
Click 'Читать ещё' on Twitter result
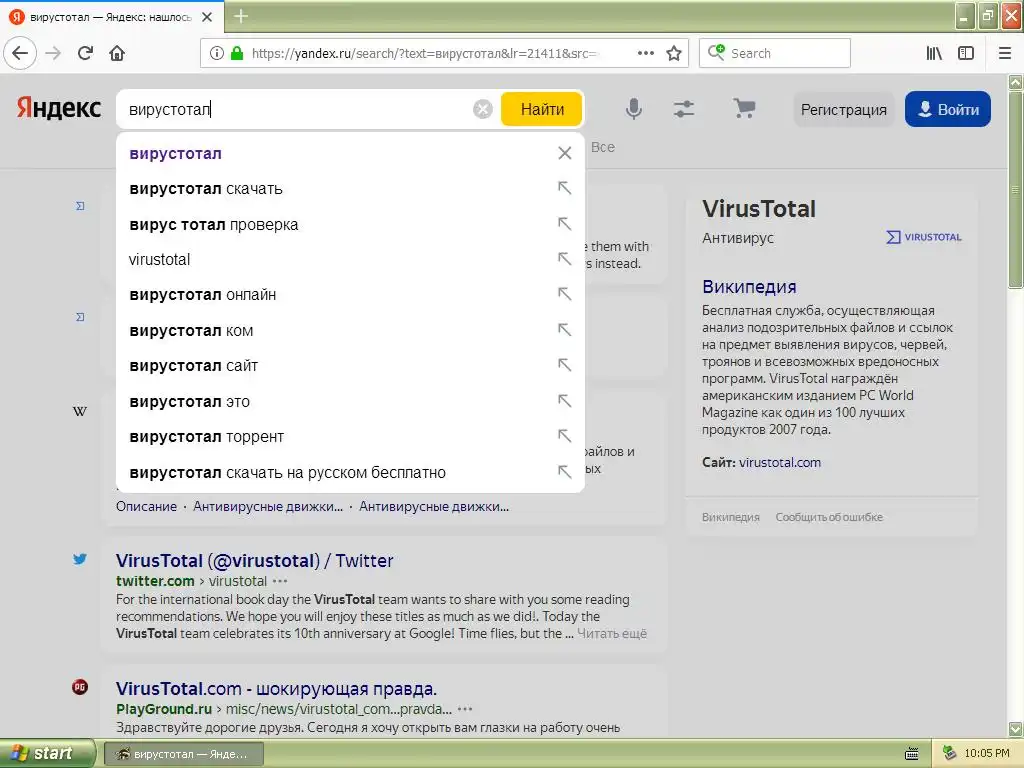coord(612,633)
